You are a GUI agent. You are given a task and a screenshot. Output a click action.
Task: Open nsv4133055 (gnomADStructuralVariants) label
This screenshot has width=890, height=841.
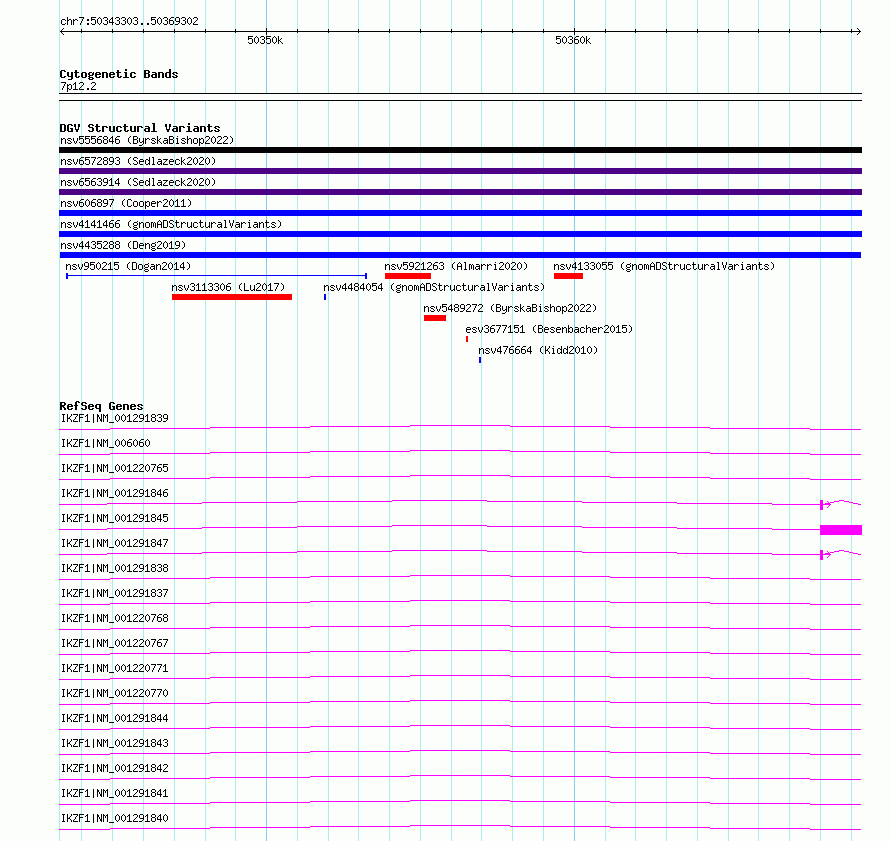click(x=664, y=266)
